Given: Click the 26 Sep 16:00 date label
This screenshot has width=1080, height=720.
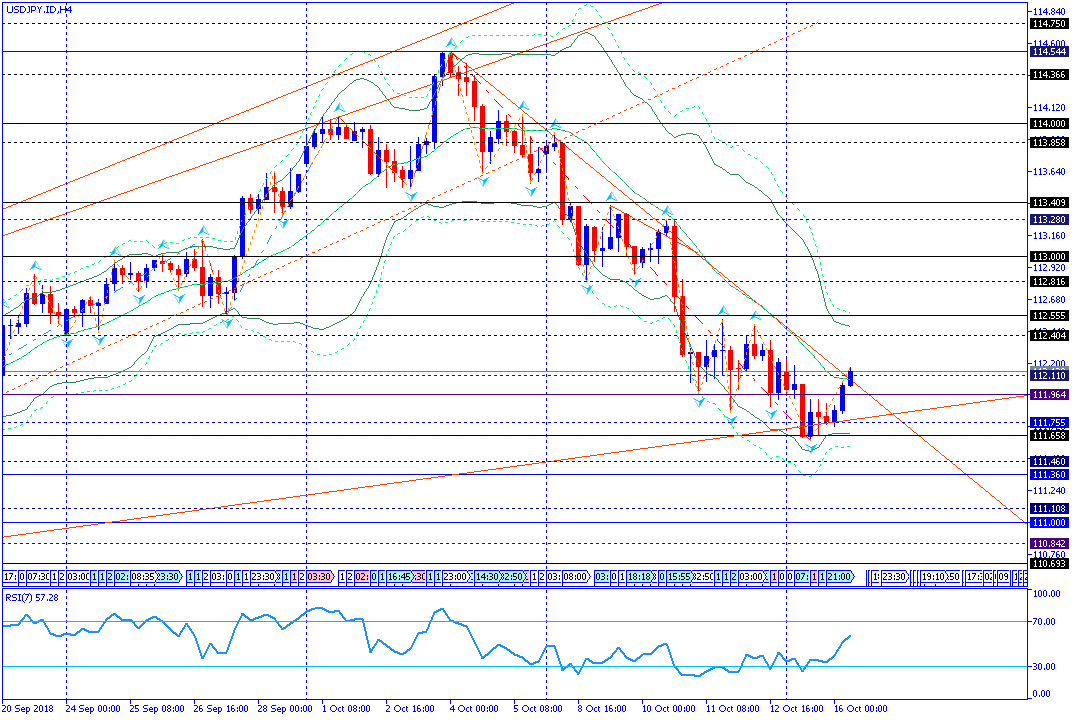Looking at the screenshot, I should pyautogui.click(x=221, y=709).
